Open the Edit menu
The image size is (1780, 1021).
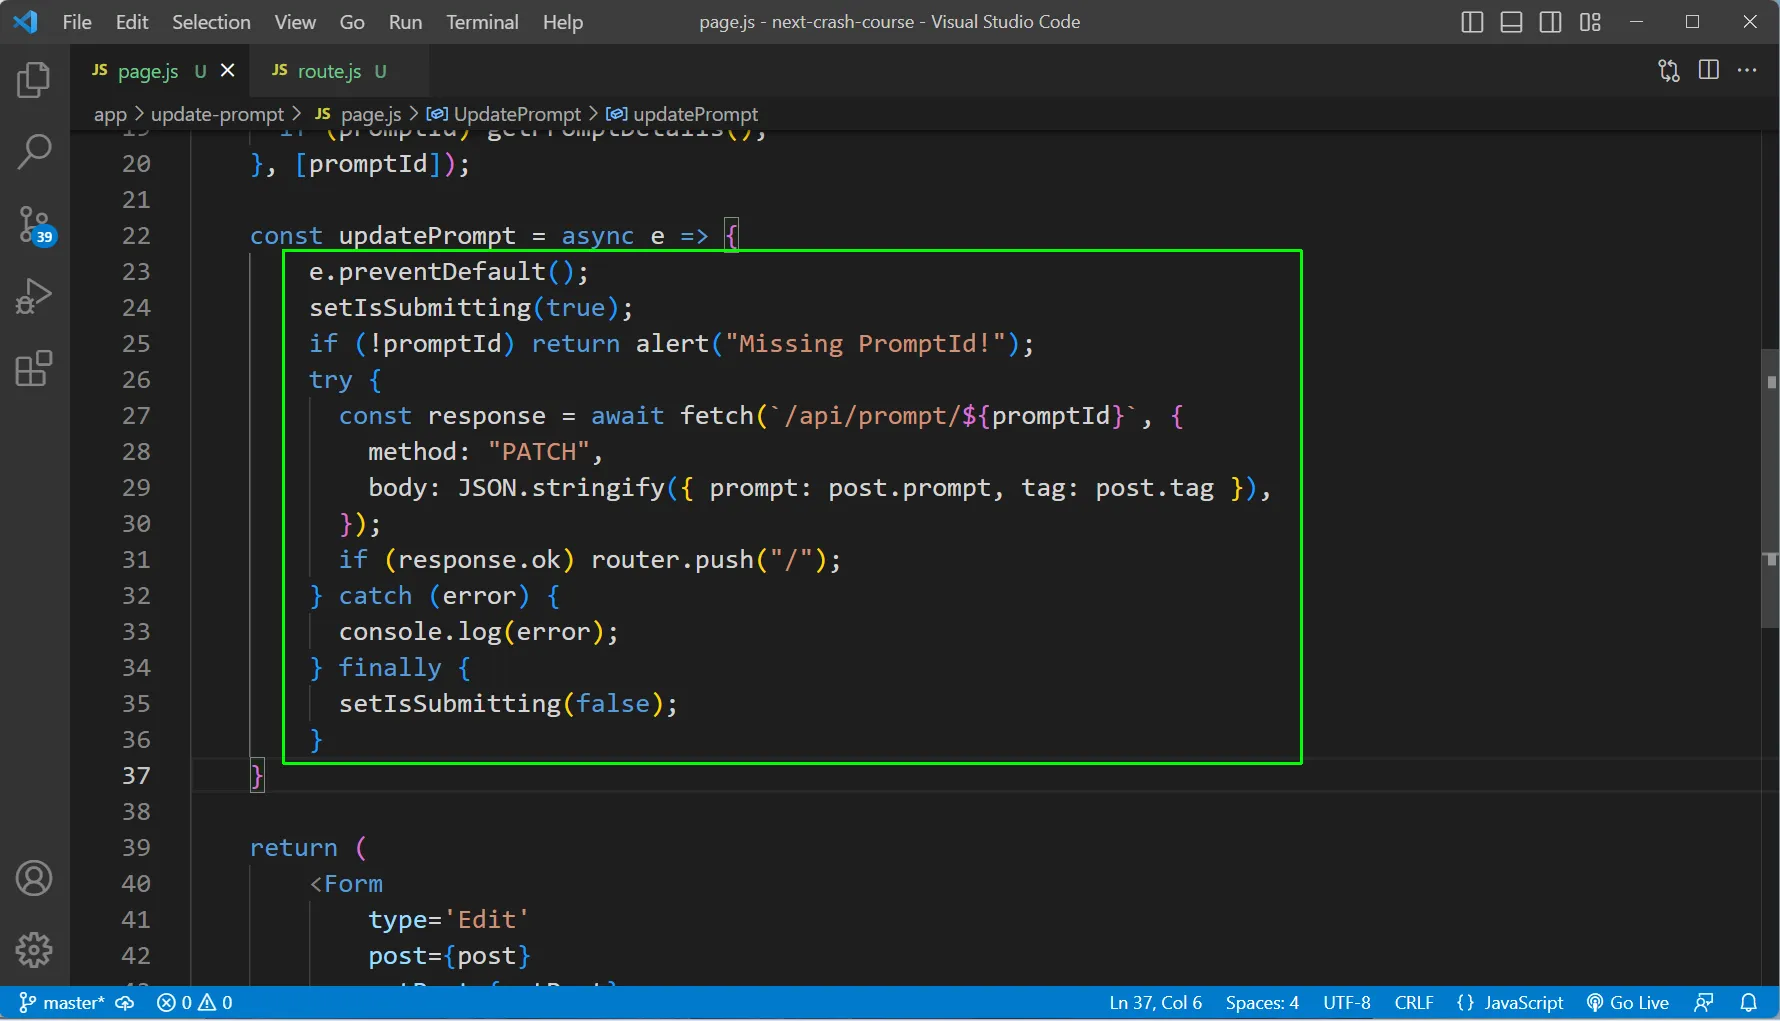coord(132,22)
